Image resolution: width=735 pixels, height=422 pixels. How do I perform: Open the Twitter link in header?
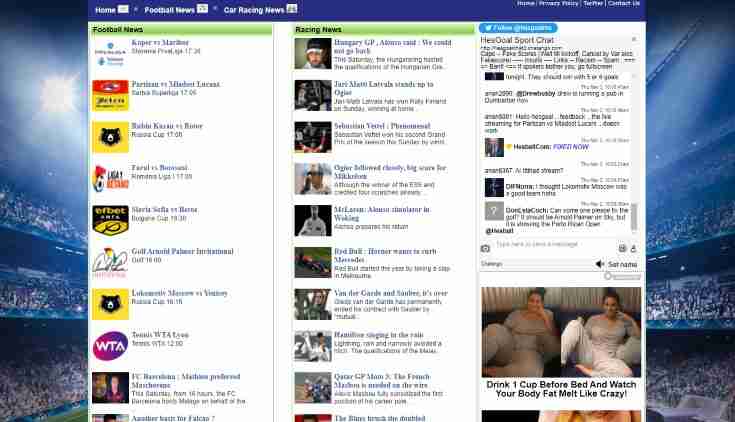point(593,3)
